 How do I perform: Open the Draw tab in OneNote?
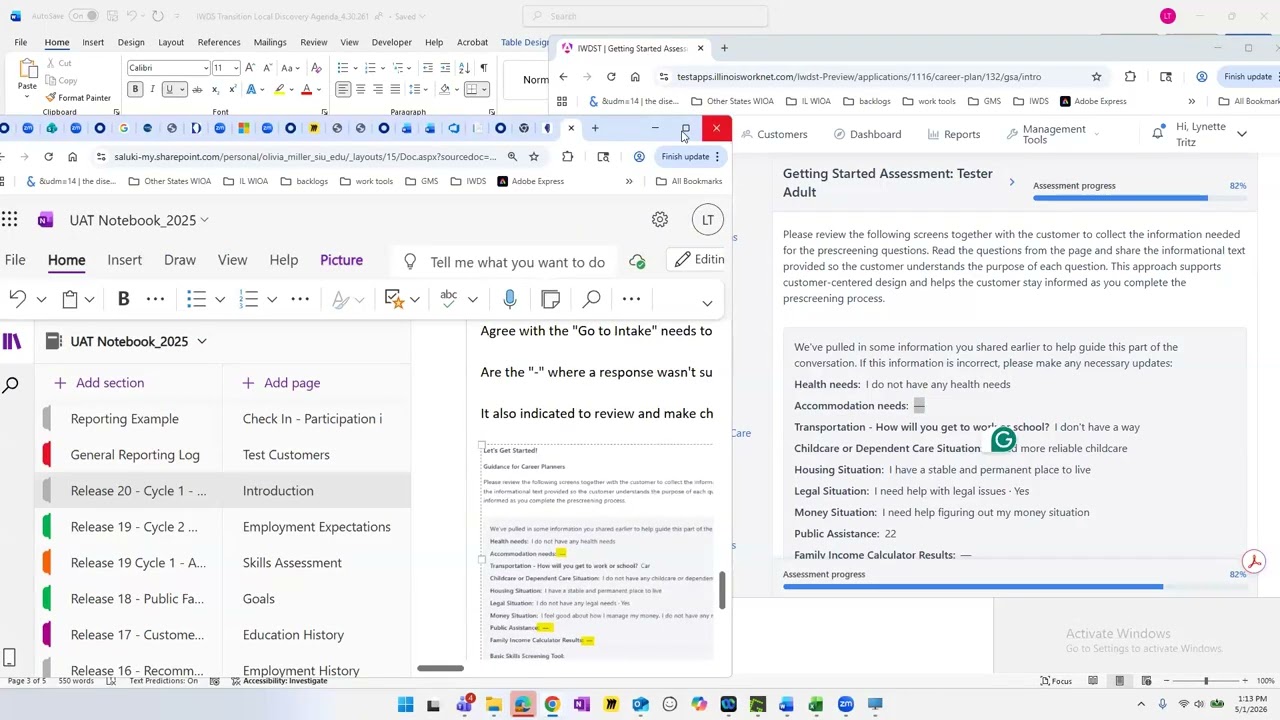coord(180,260)
